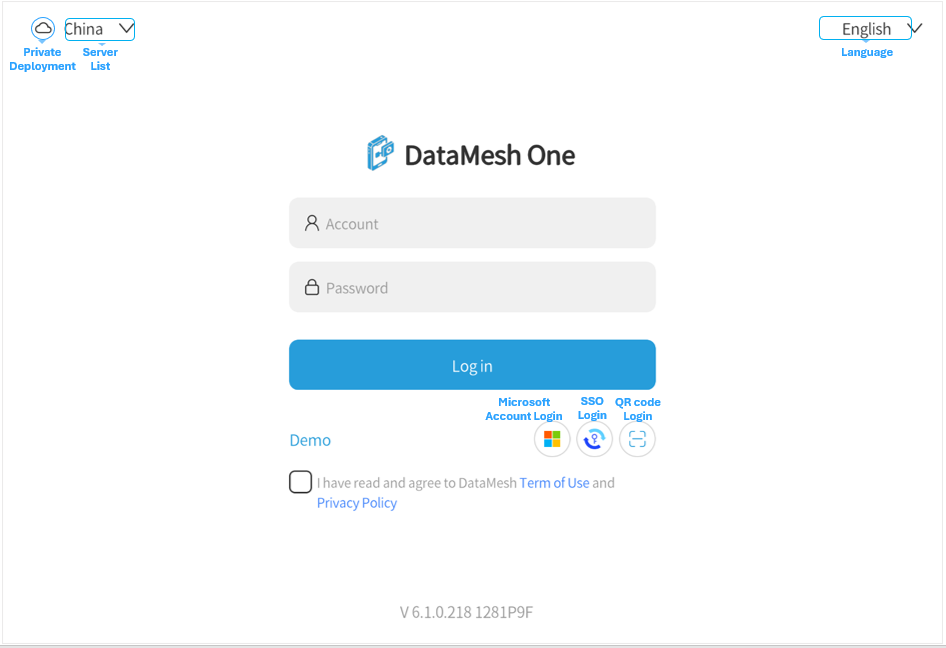The image size is (946, 648).
Task: Check the agree to terms checkbox
Action: [300, 482]
